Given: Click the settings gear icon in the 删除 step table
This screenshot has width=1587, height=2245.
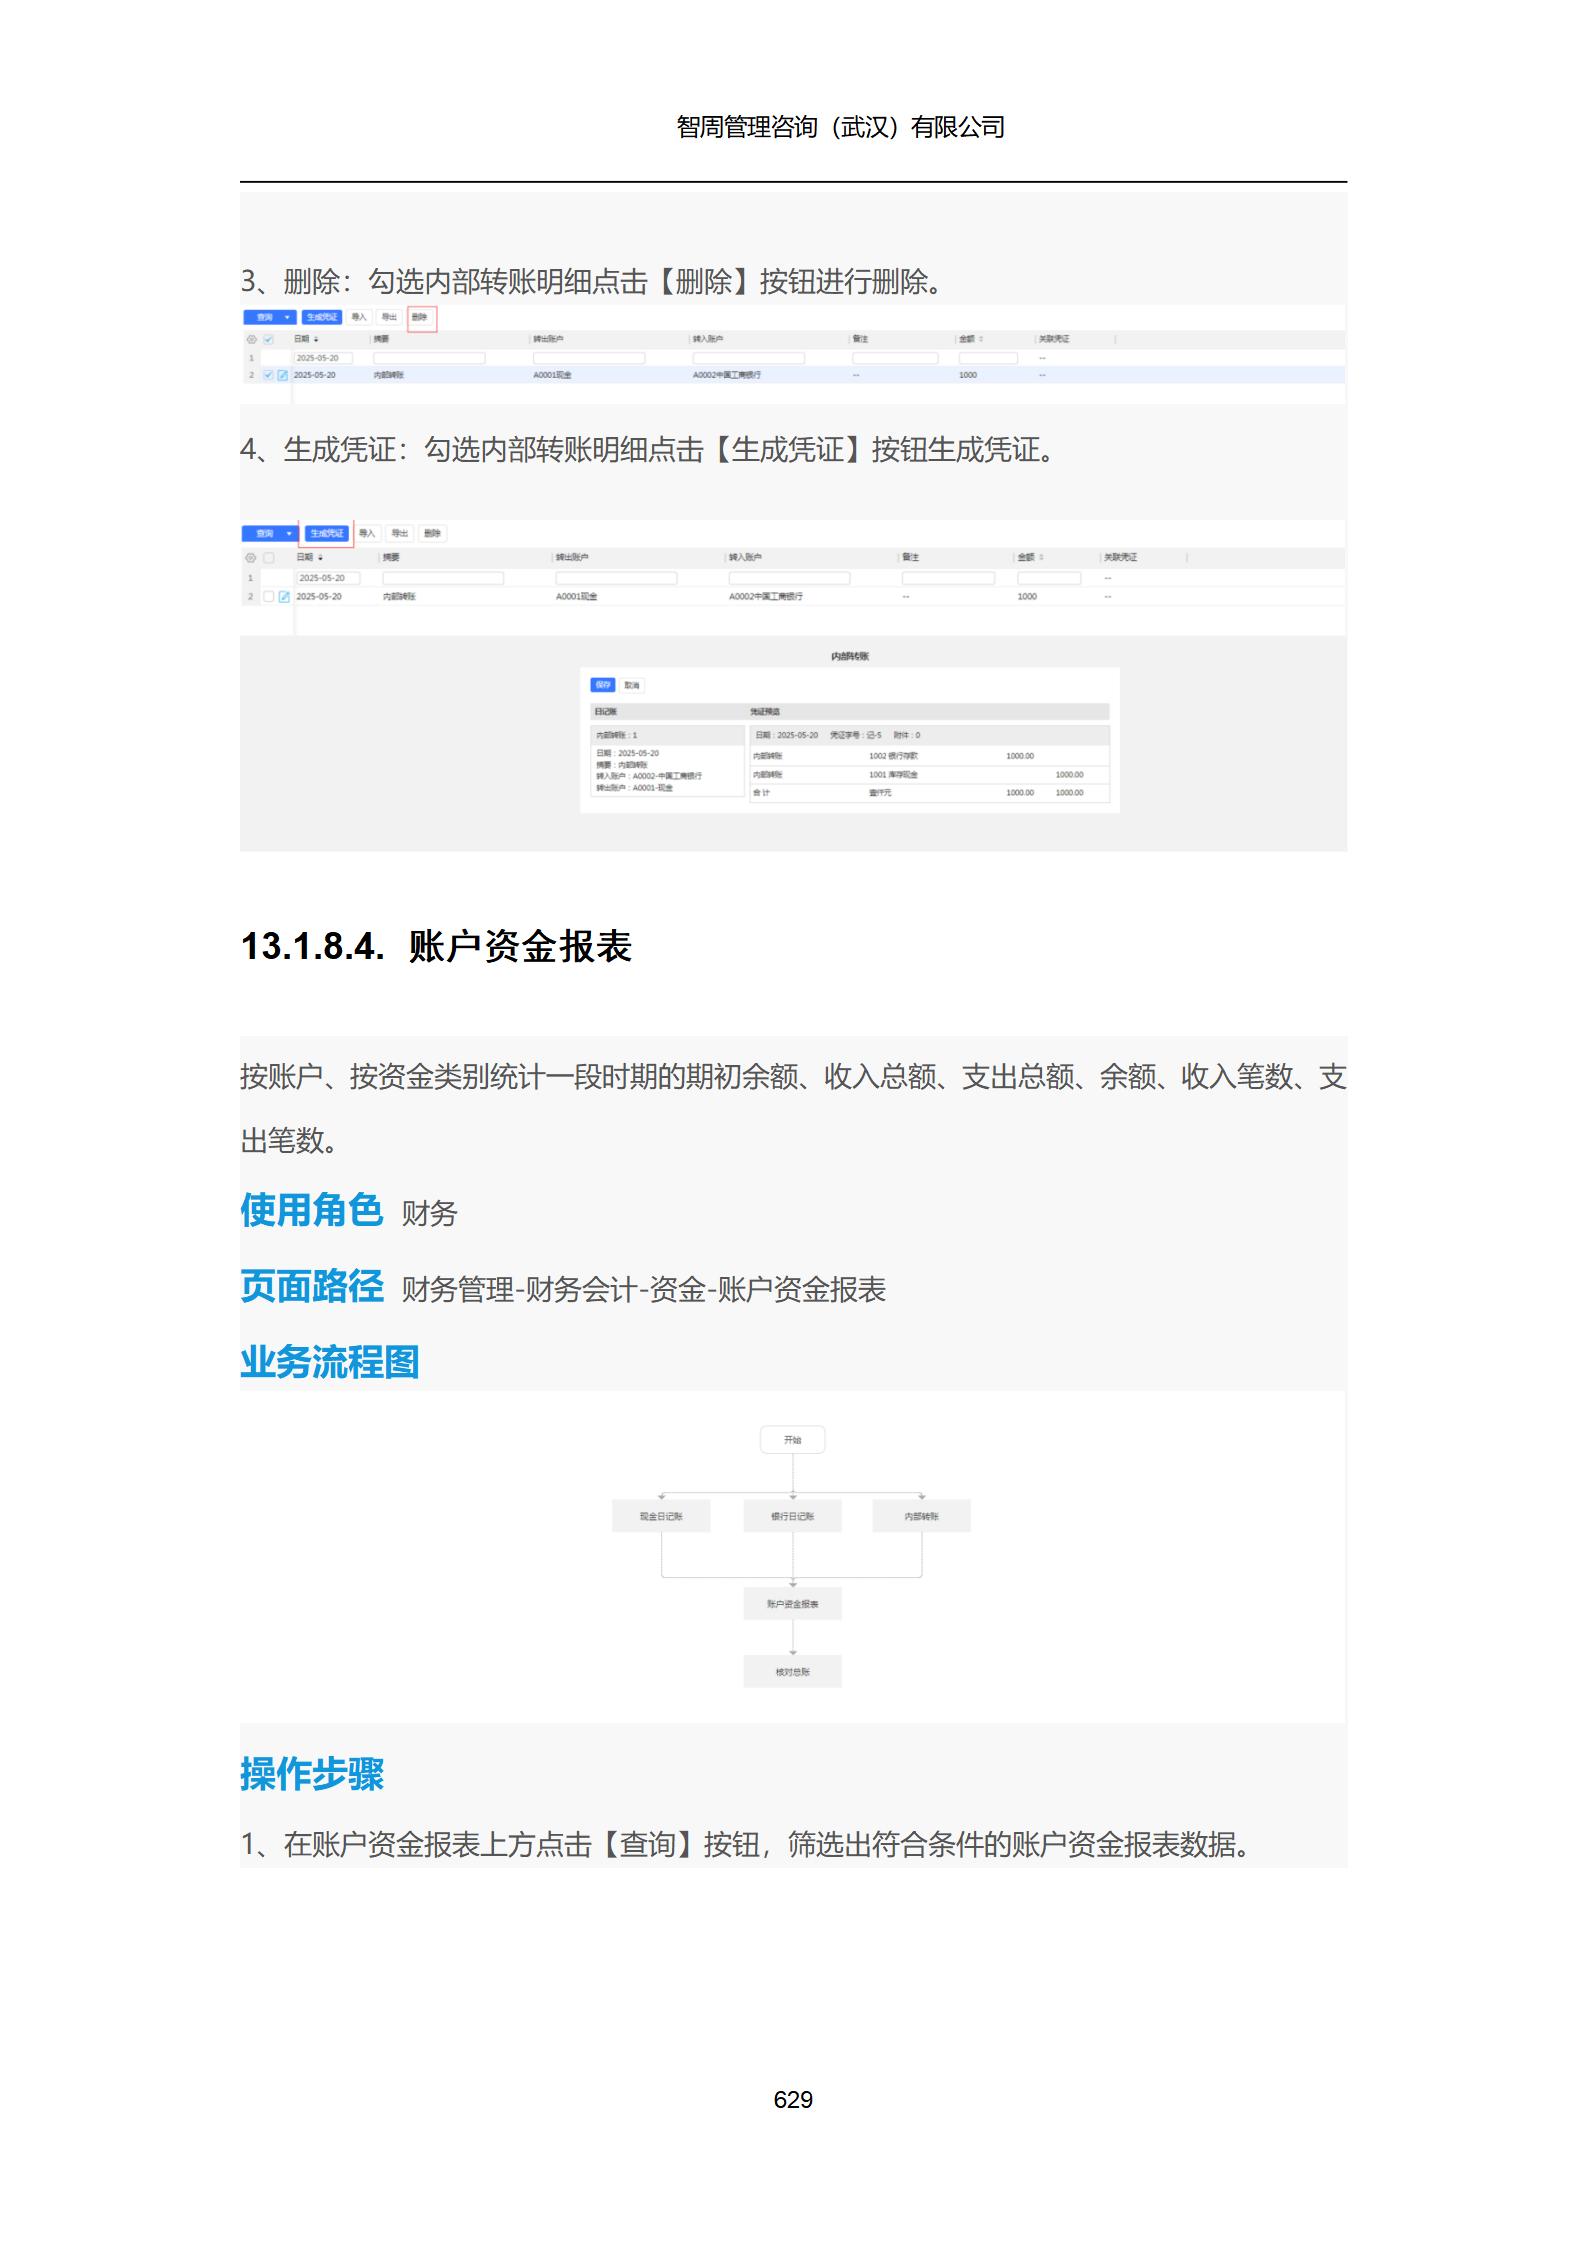Looking at the screenshot, I should 251,340.
